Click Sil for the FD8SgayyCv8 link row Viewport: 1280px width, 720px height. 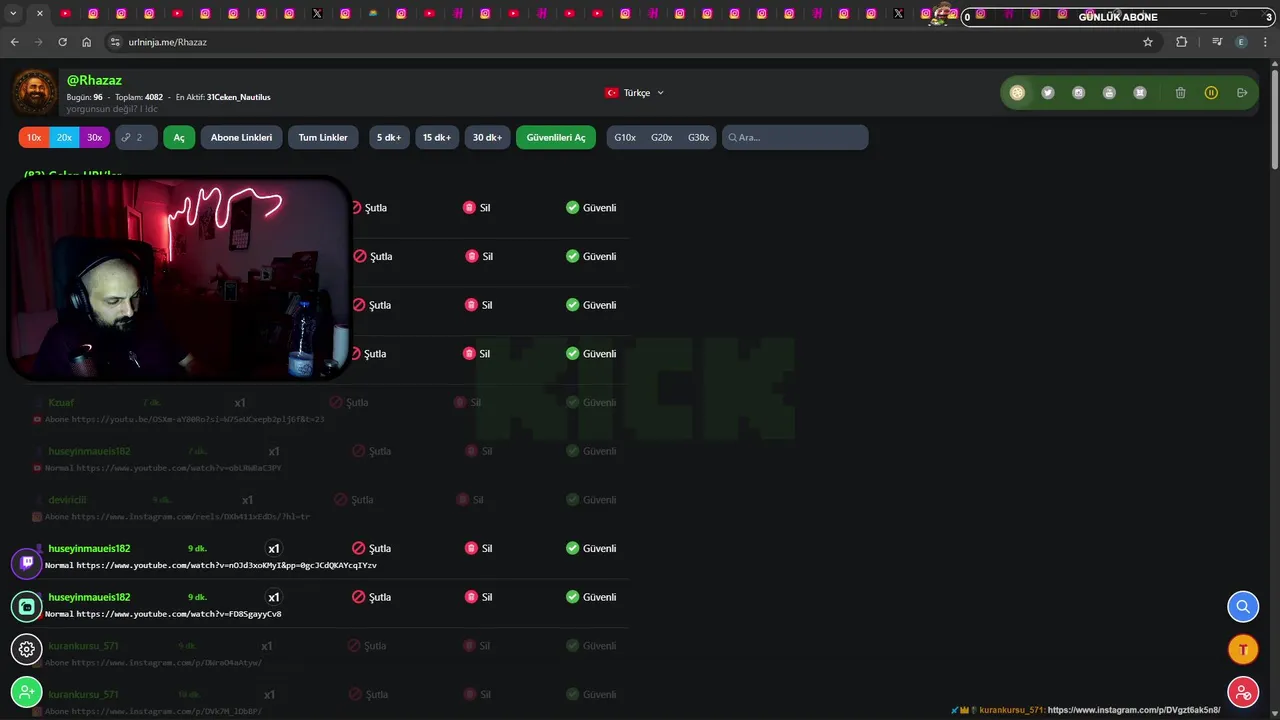[x=478, y=597]
